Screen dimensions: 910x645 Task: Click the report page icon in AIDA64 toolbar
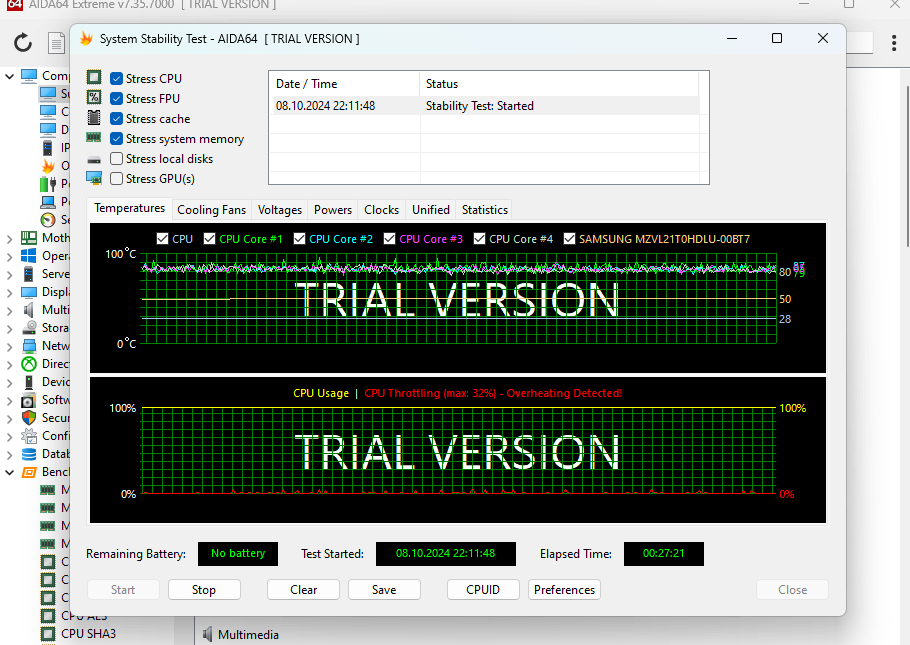56,43
